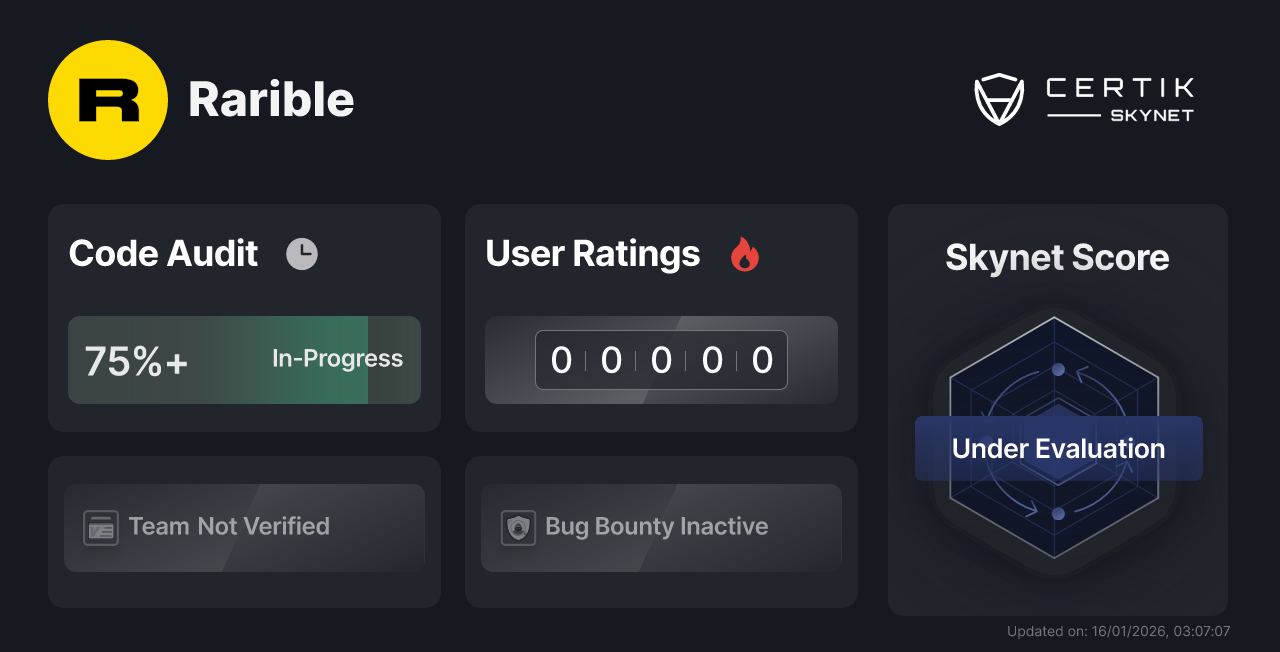Toggle the Bug Bounty Inactive status badge
Image resolution: width=1280 pixels, height=652 pixels.
(661, 527)
